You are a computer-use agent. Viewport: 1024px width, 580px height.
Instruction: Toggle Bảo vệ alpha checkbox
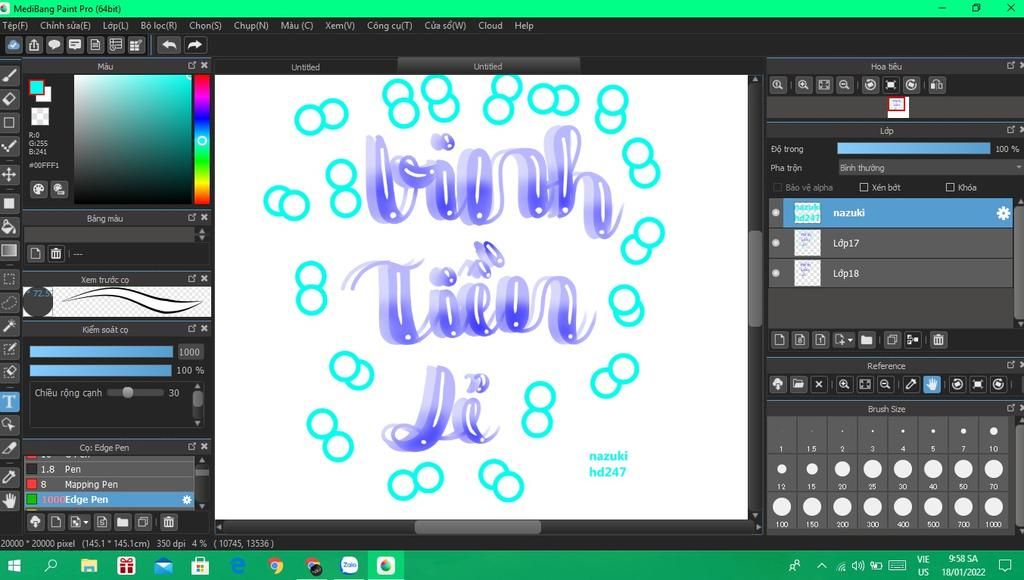[x=777, y=187]
